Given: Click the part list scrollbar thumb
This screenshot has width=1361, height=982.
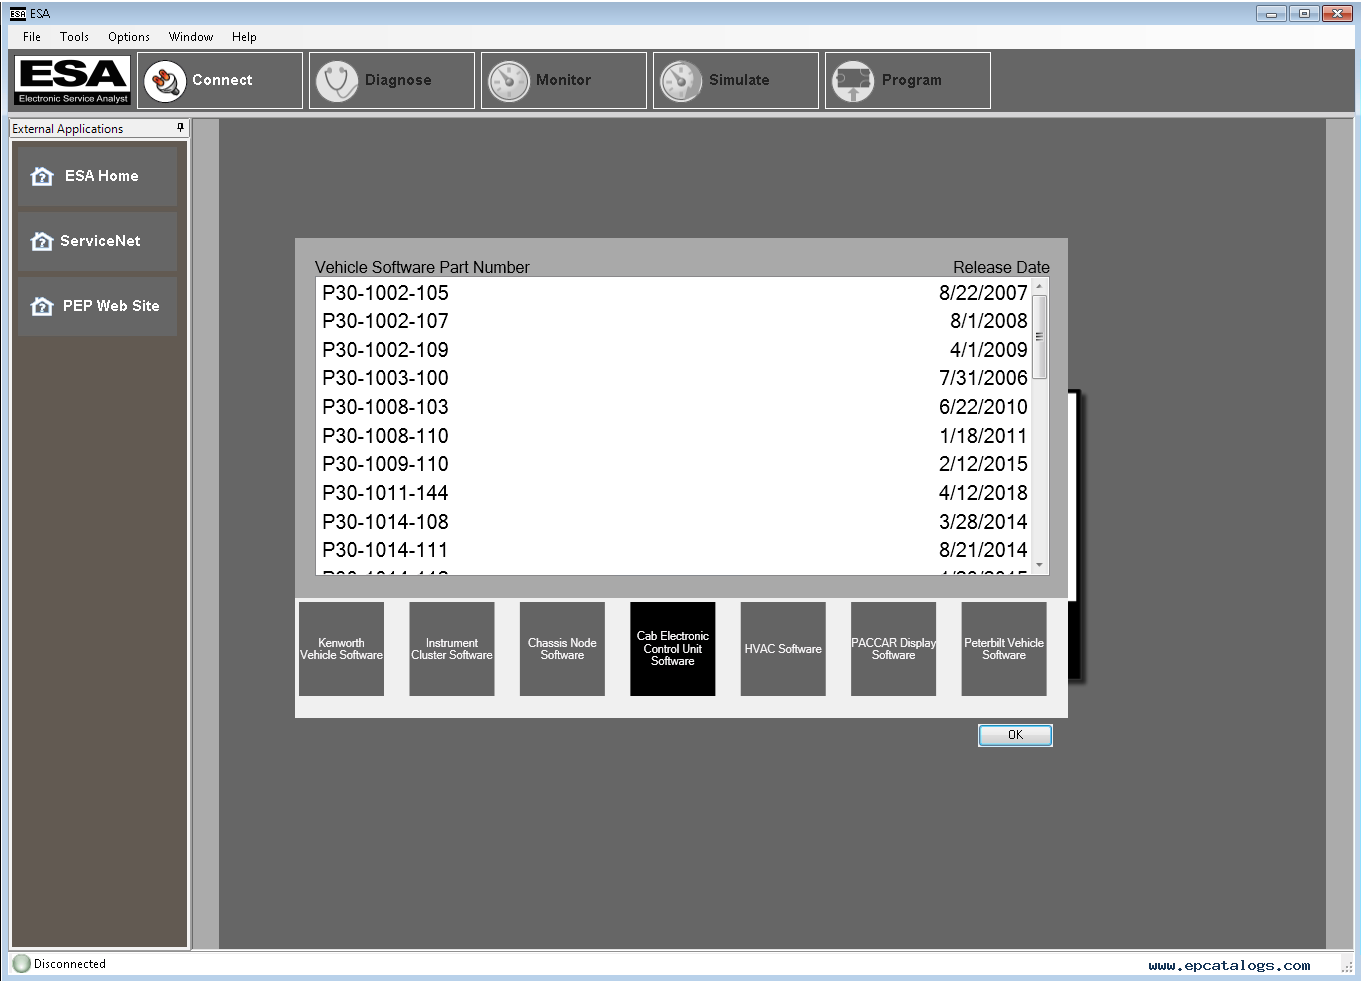Looking at the screenshot, I should [1040, 337].
